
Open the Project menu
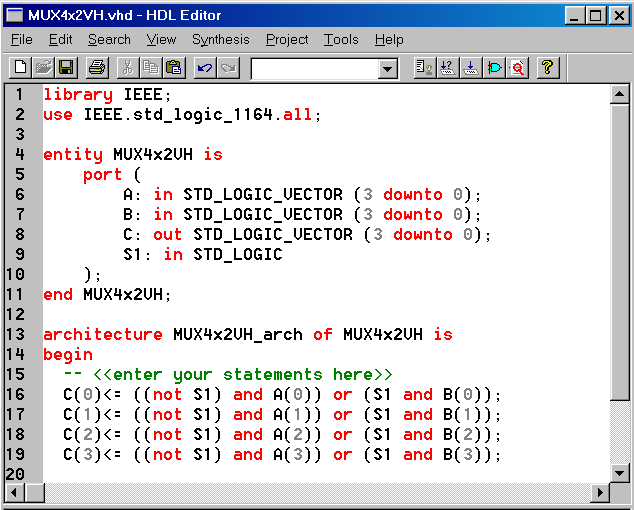(287, 39)
